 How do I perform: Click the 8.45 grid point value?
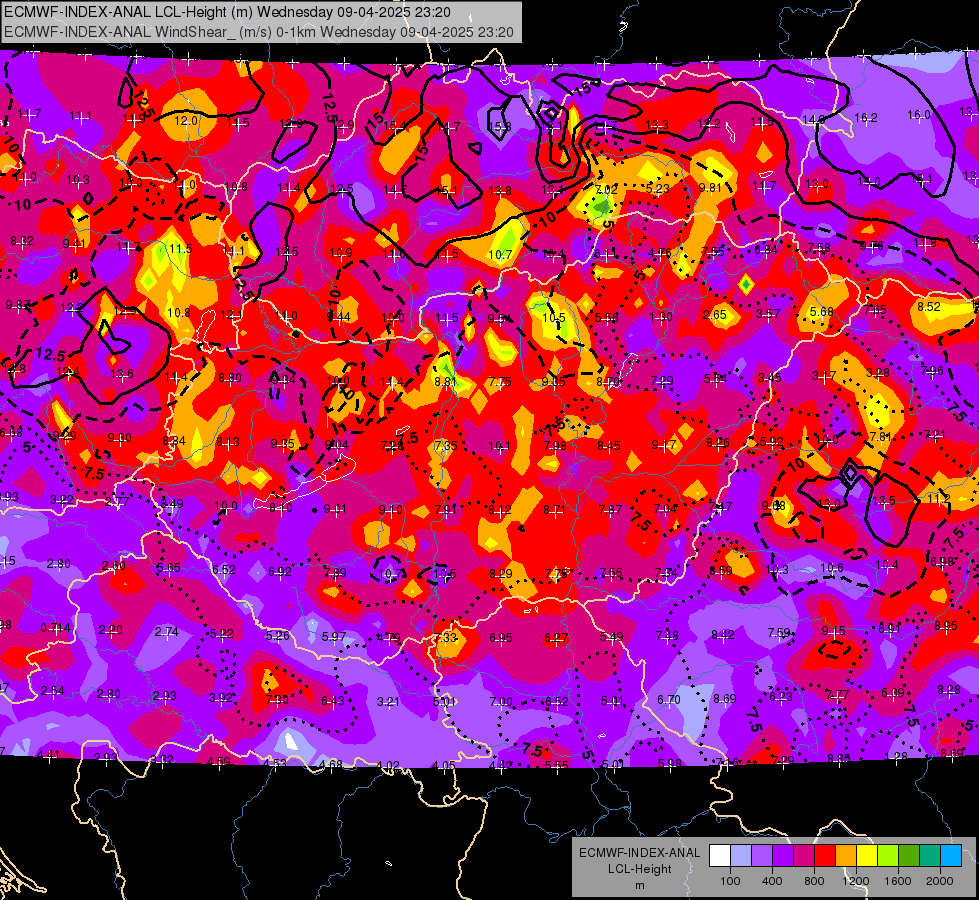point(609,445)
